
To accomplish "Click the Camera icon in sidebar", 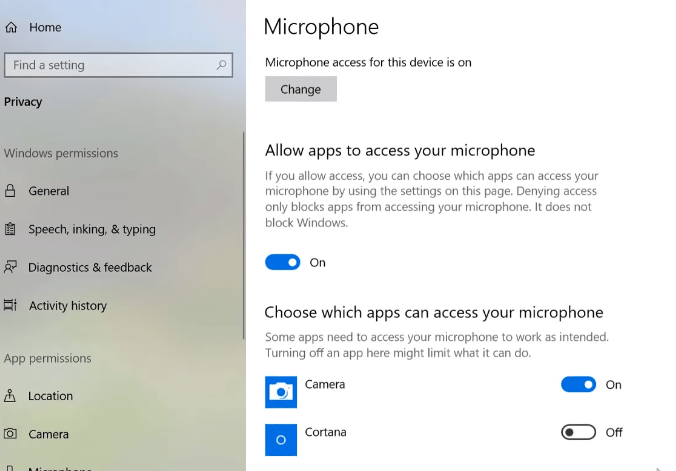I will pos(10,434).
